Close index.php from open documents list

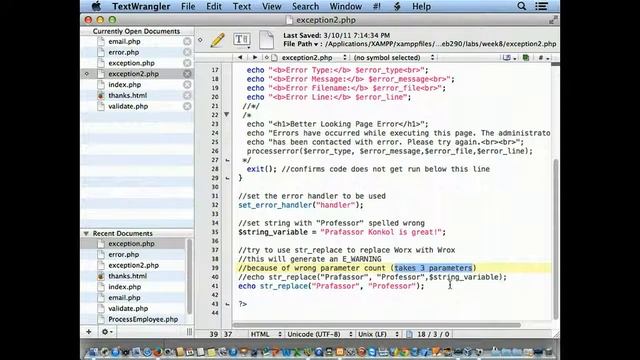187,84
